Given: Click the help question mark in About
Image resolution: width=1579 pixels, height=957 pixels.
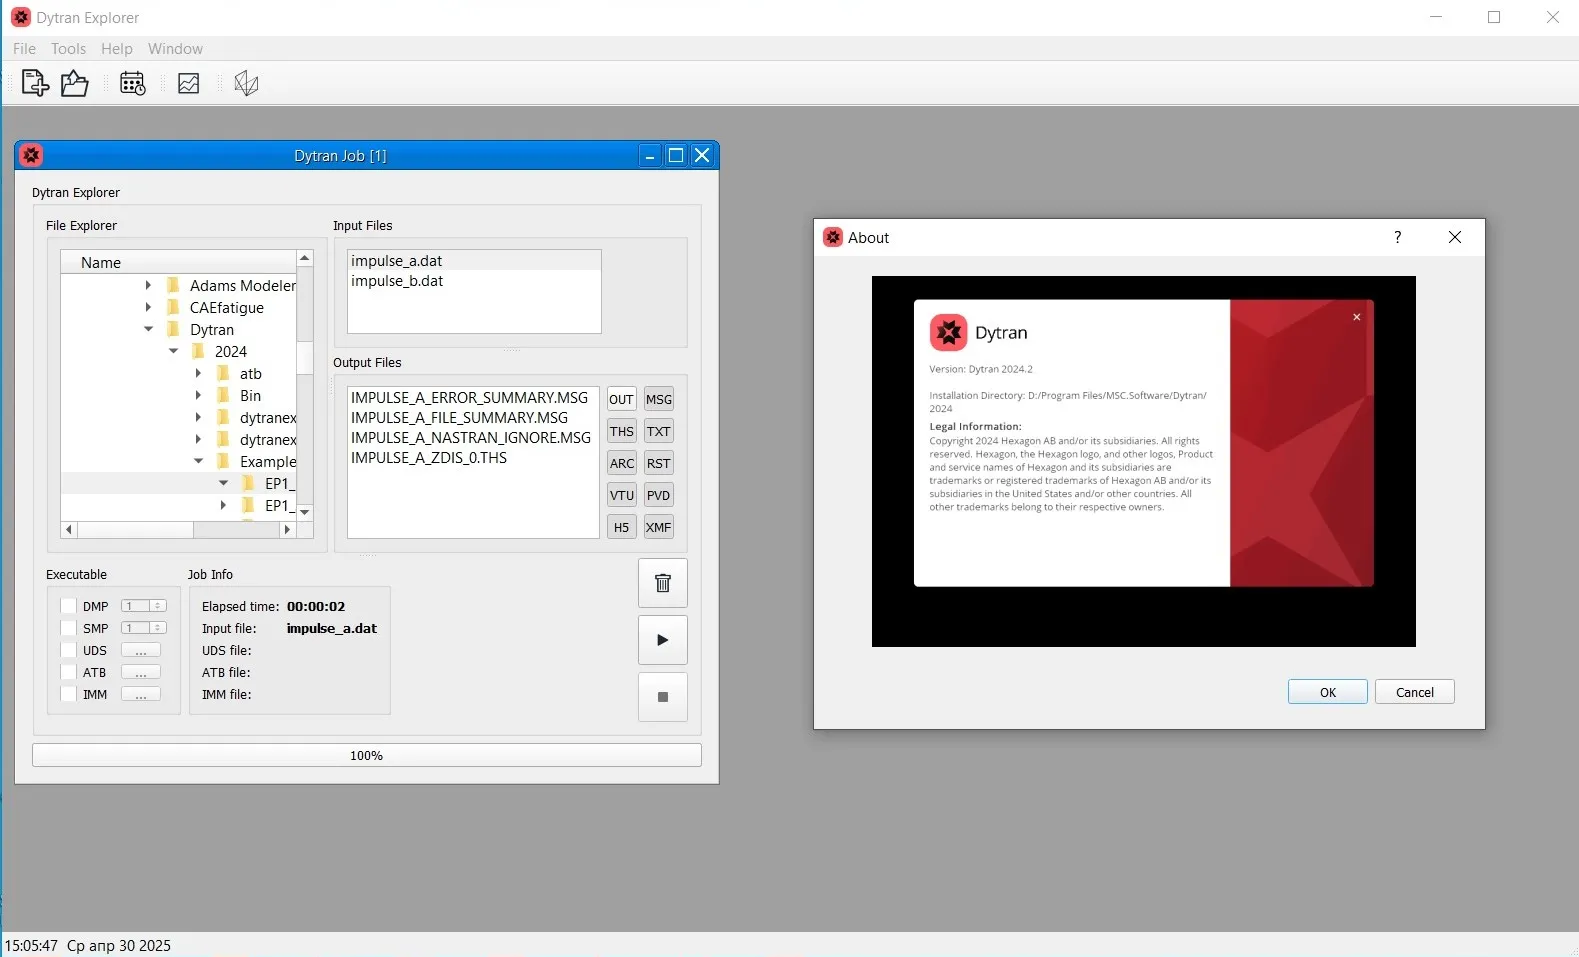Looking at the screenshot, I should click(x=1398, y=237).
